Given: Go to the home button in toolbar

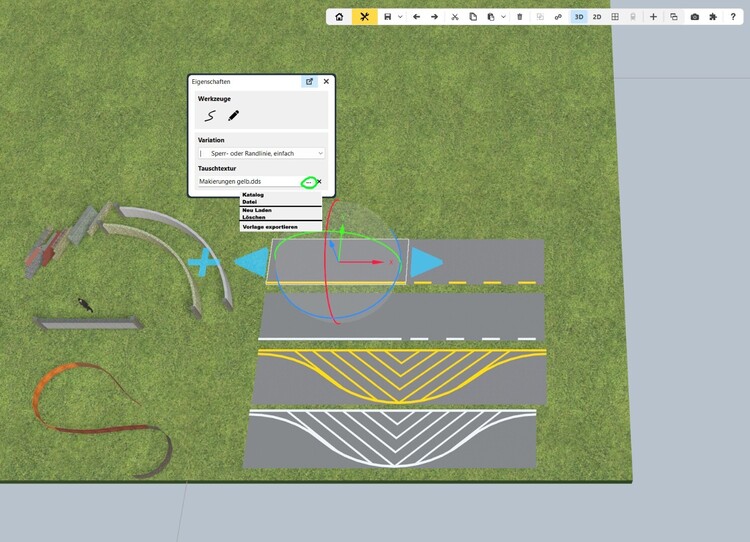Looking at the screenshot, I should point(339,17).
